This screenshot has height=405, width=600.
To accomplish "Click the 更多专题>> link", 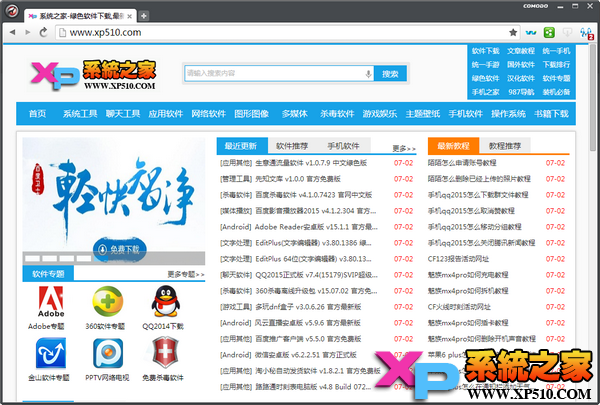I will 186,274.
